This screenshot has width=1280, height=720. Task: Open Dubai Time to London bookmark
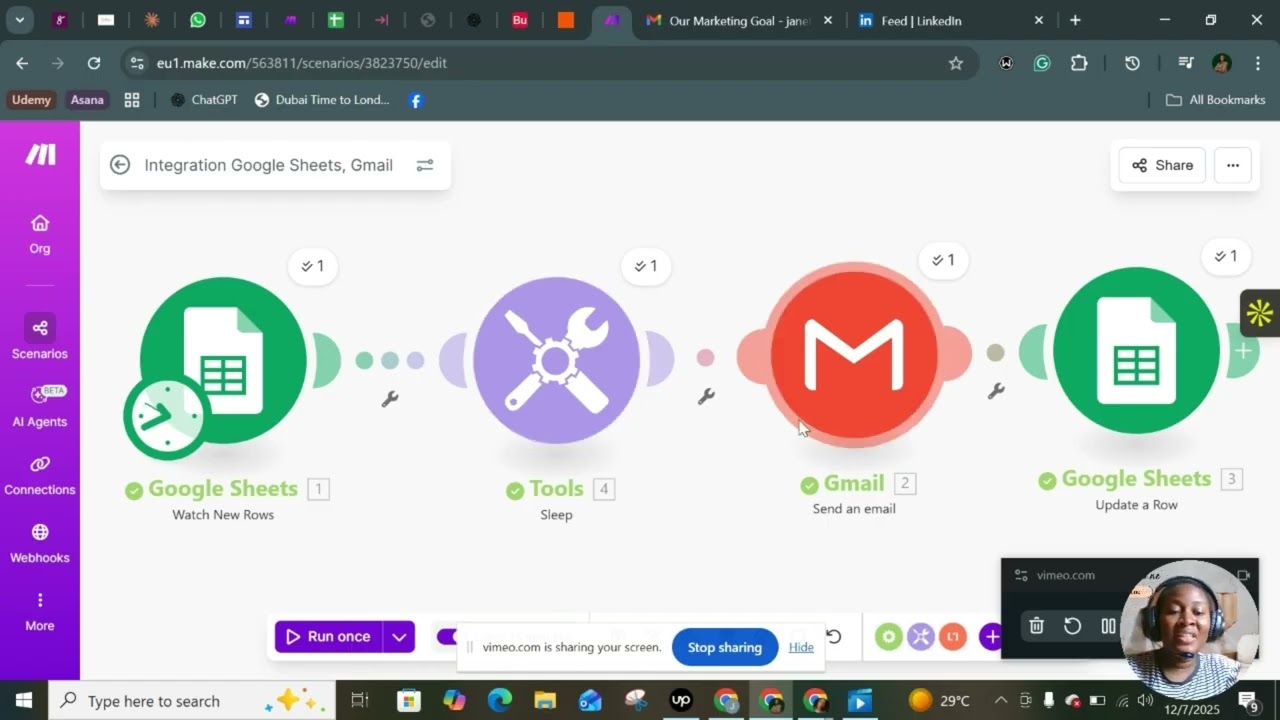coord(322,100)
